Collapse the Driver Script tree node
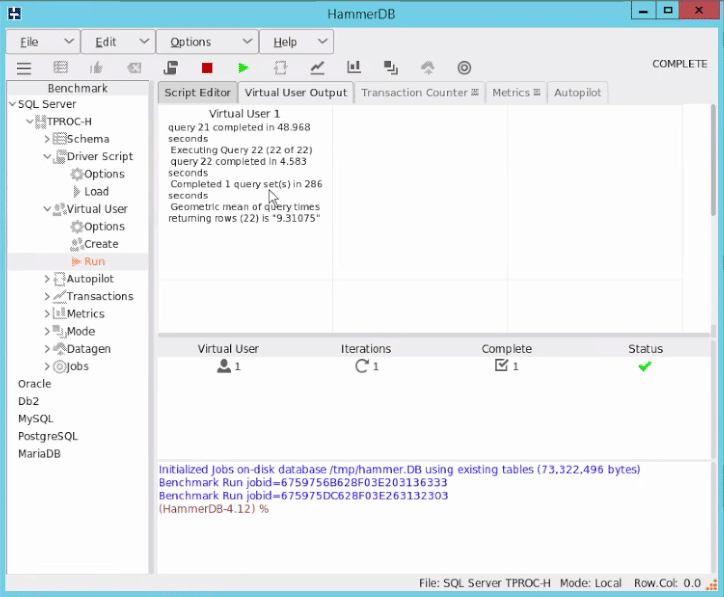The image size is (724, 597). tap(47, 157)
